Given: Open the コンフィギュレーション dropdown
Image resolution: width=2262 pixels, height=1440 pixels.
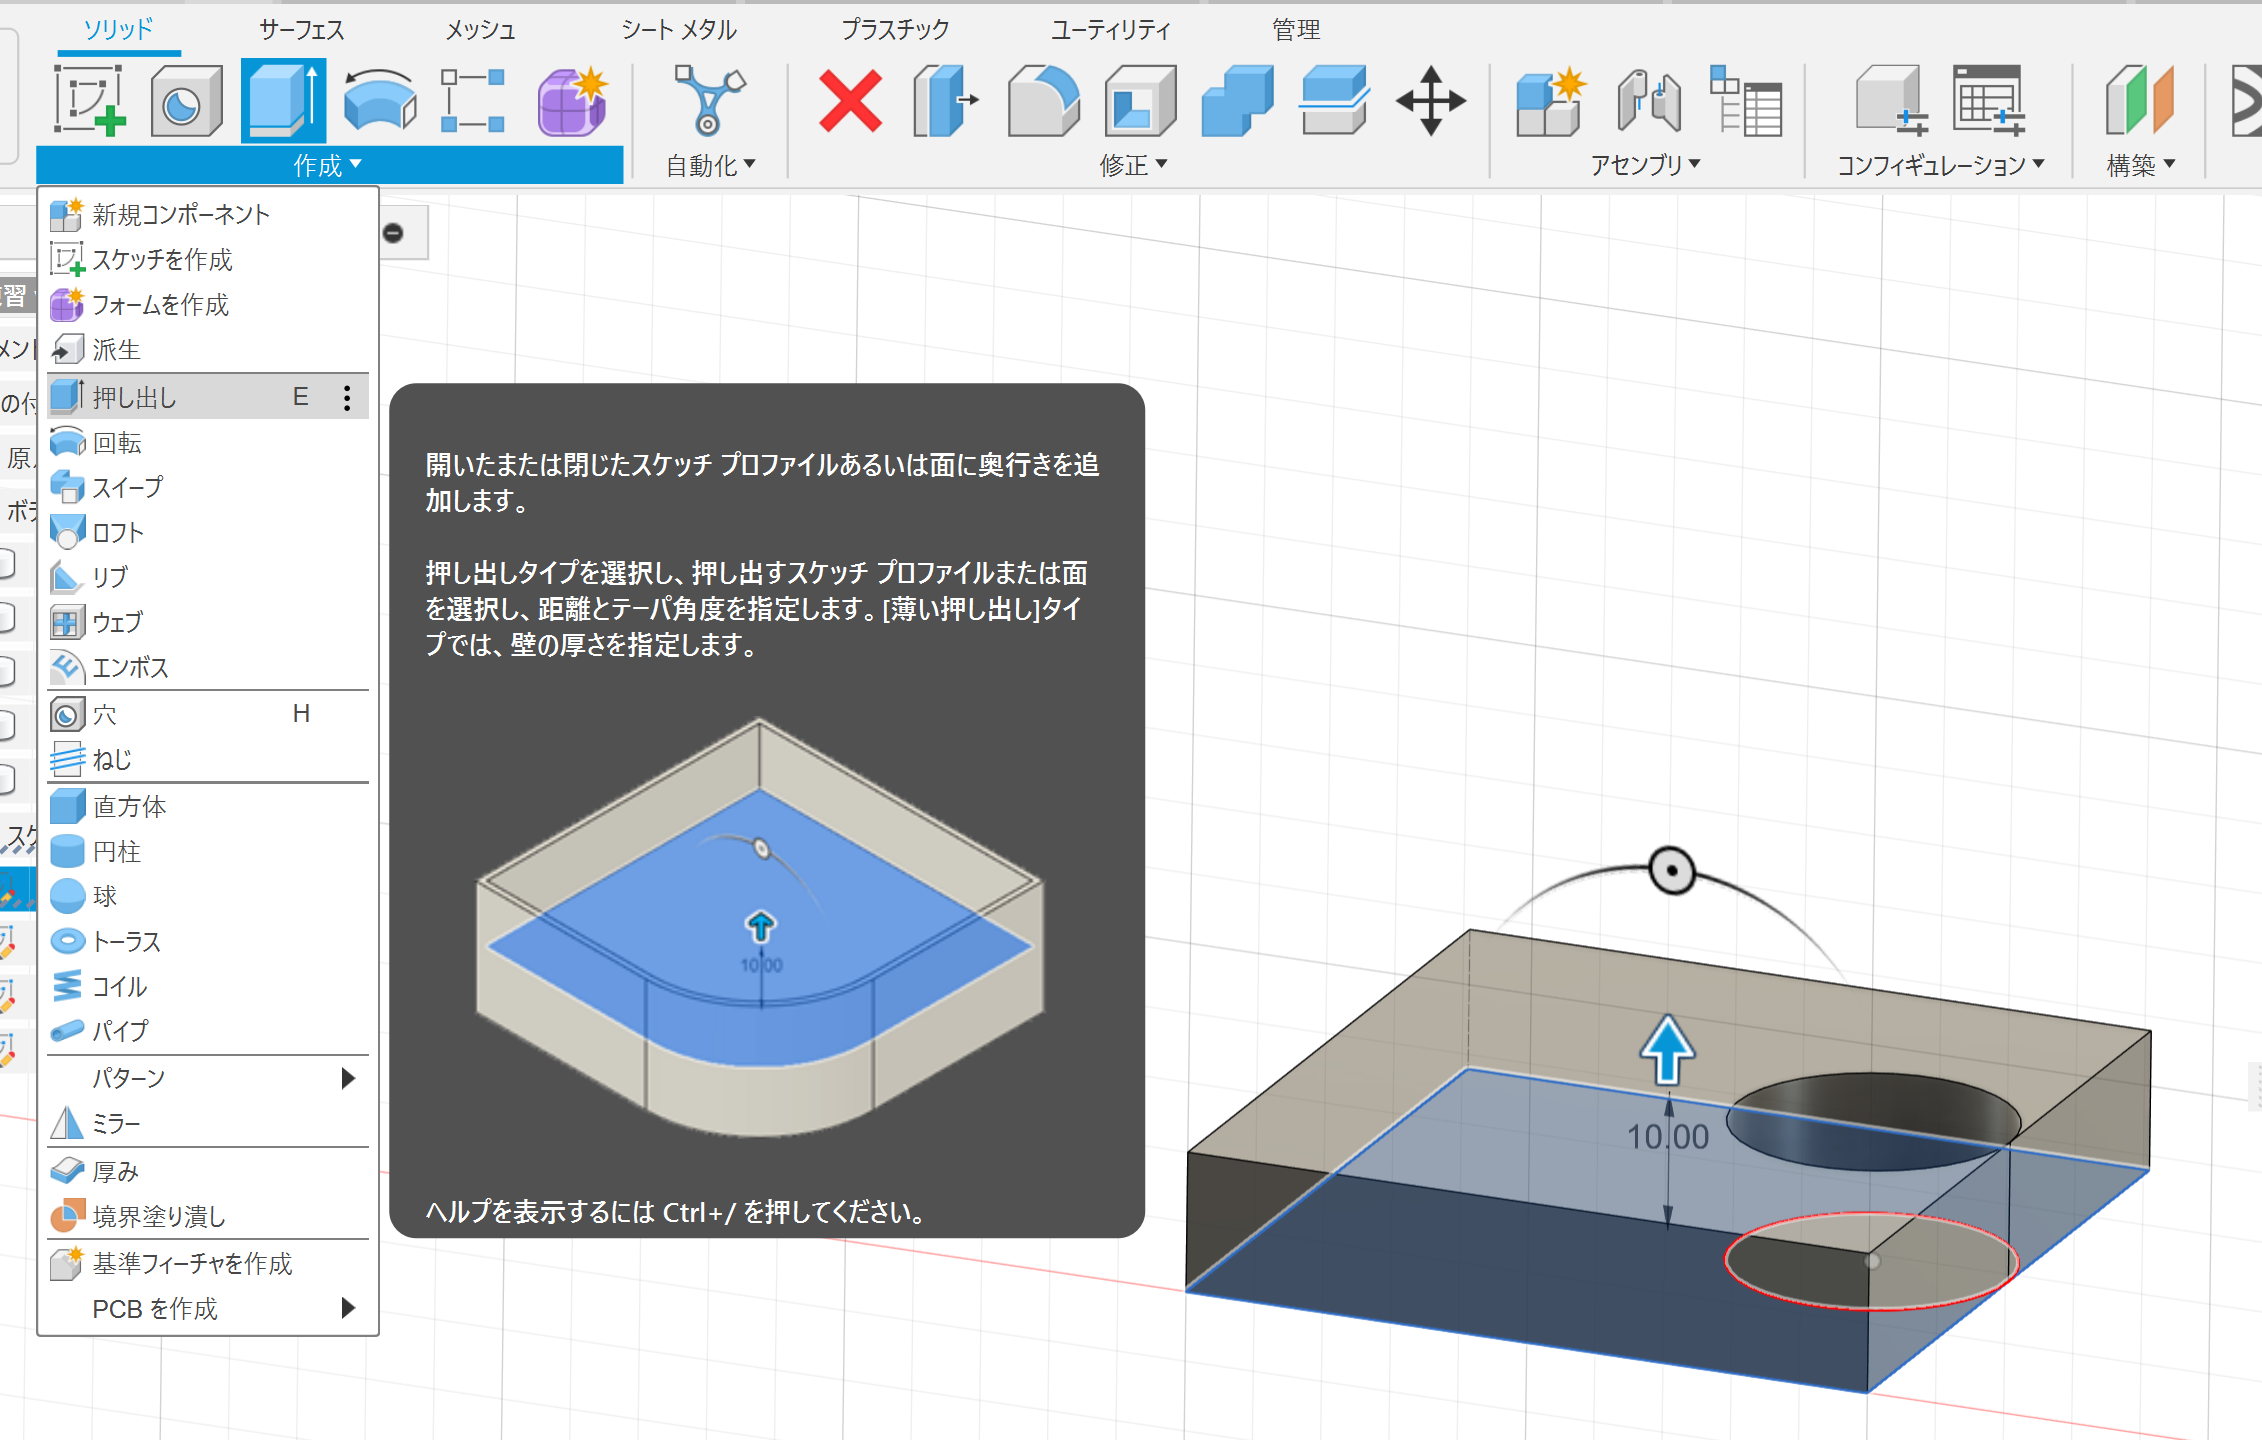Looking at the screenshot, I should (x=1940, y=165).
